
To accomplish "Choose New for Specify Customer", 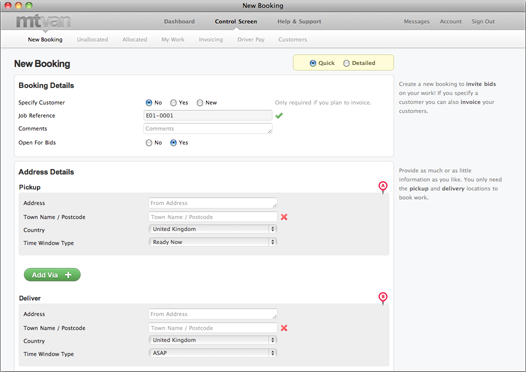I will point(200,103).
